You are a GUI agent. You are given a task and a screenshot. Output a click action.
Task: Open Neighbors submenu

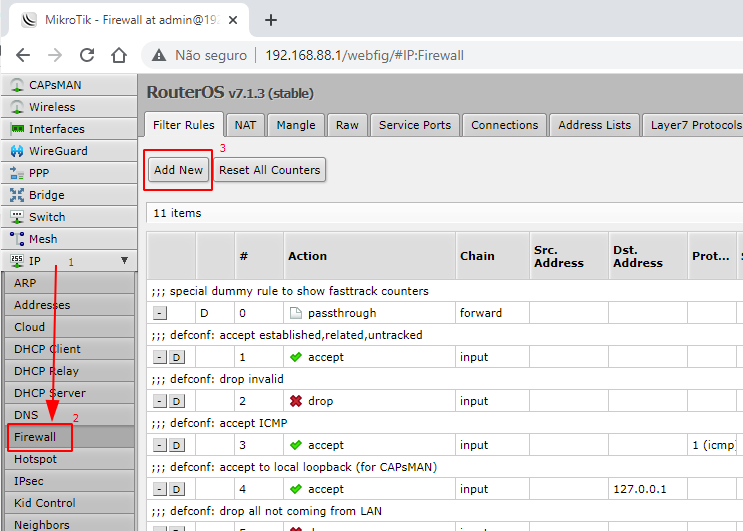click(x=69, y=524)
